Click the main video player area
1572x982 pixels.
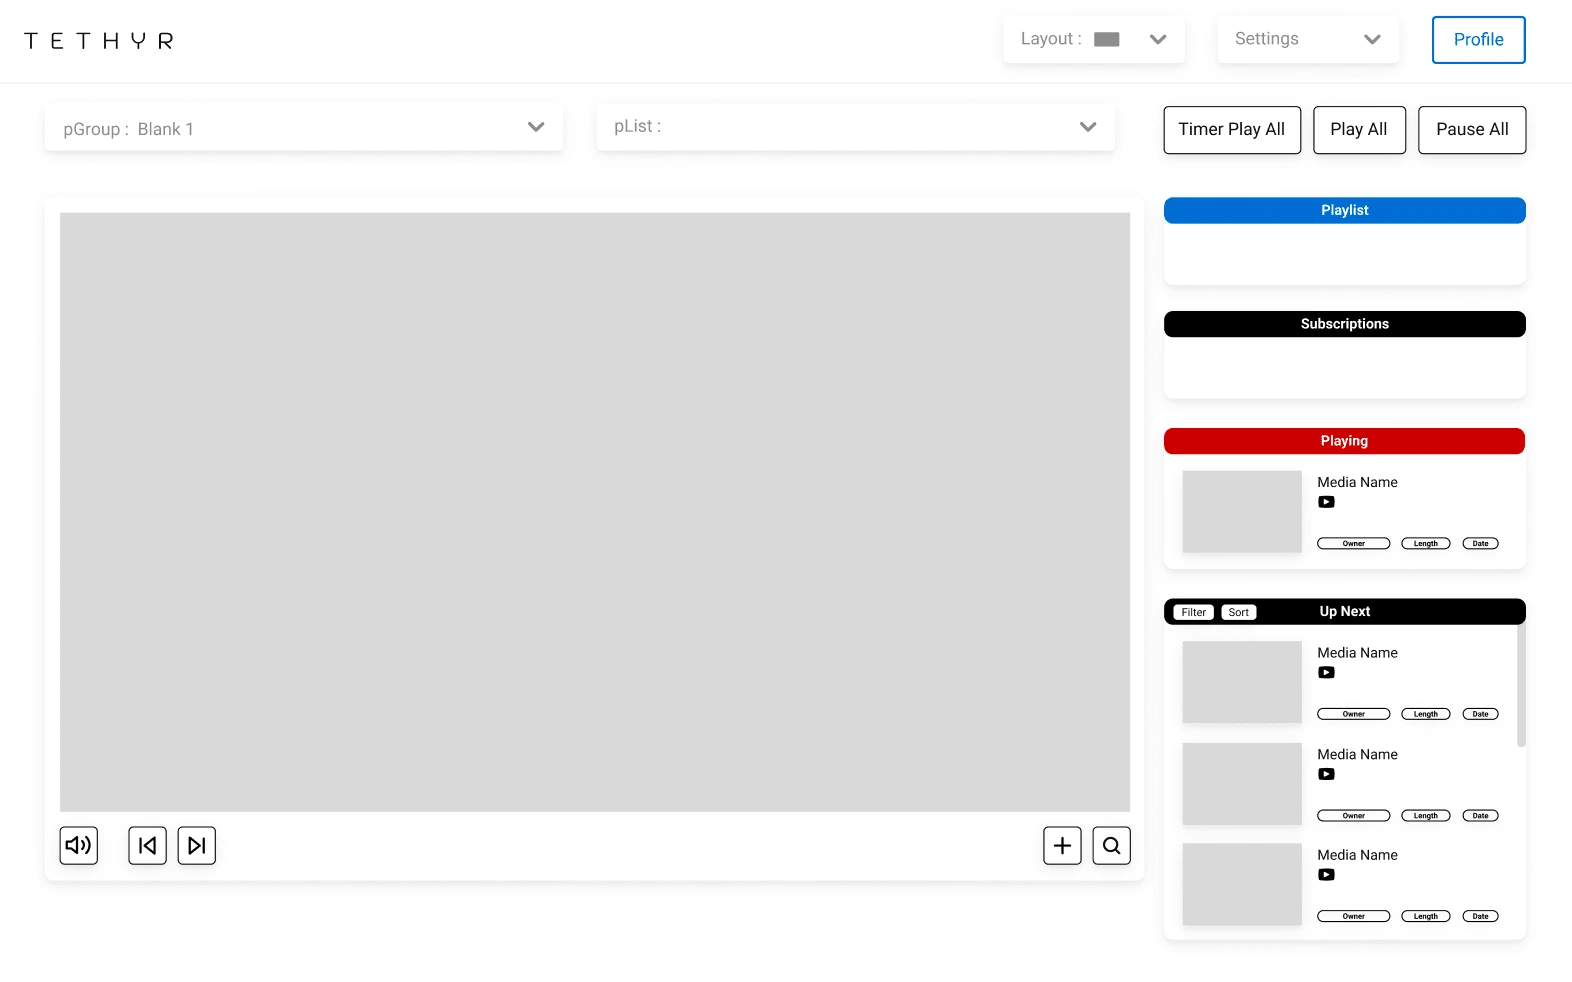click(595, 512)
